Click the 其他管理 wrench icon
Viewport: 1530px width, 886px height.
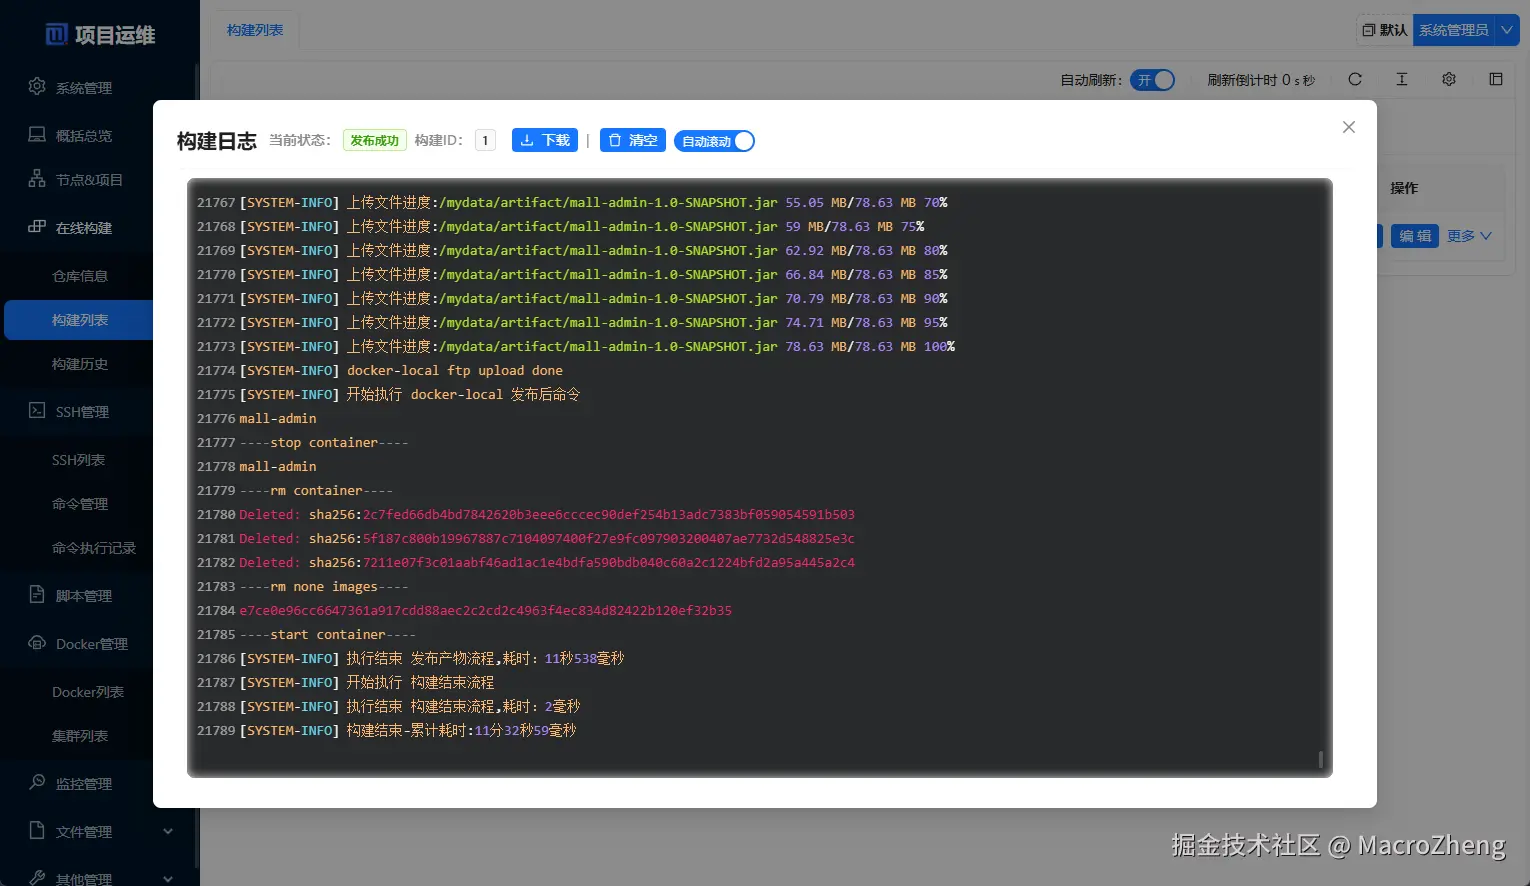click(x=37, y=877)
